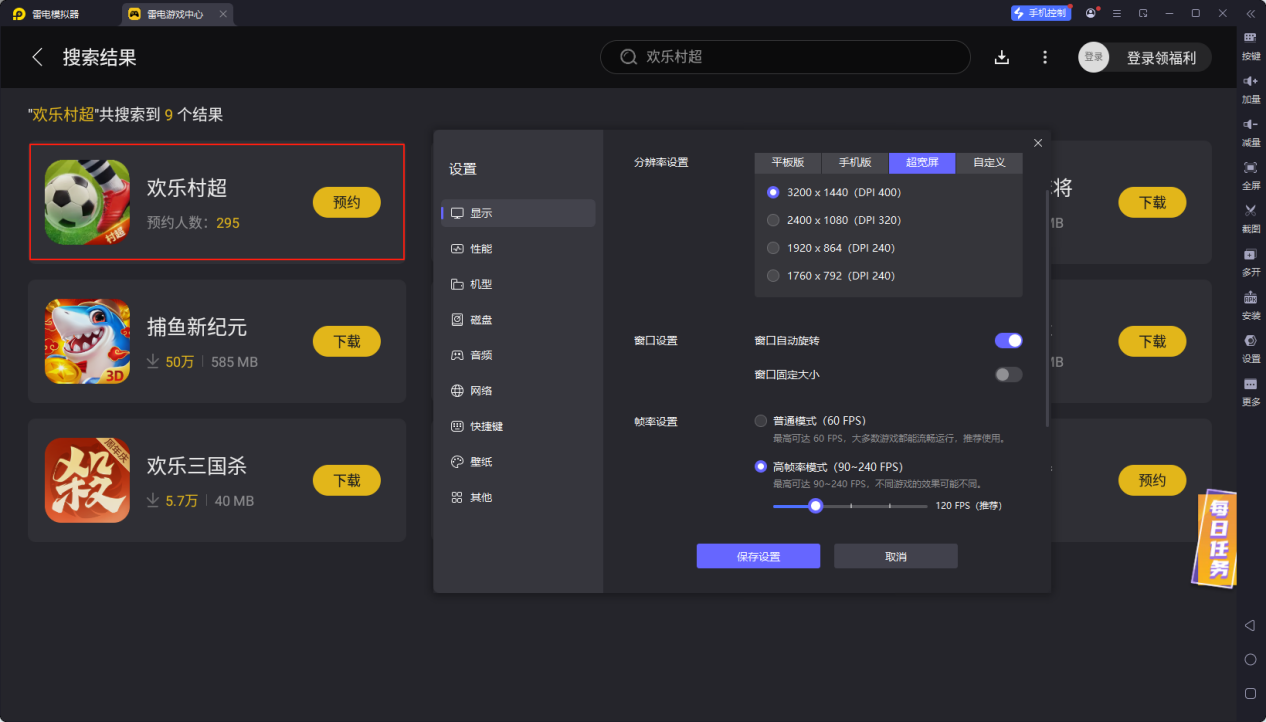Screen dimensions: 1266x722
Task: Open 设置 from the right sidebar
Action: coord(1250,348)
